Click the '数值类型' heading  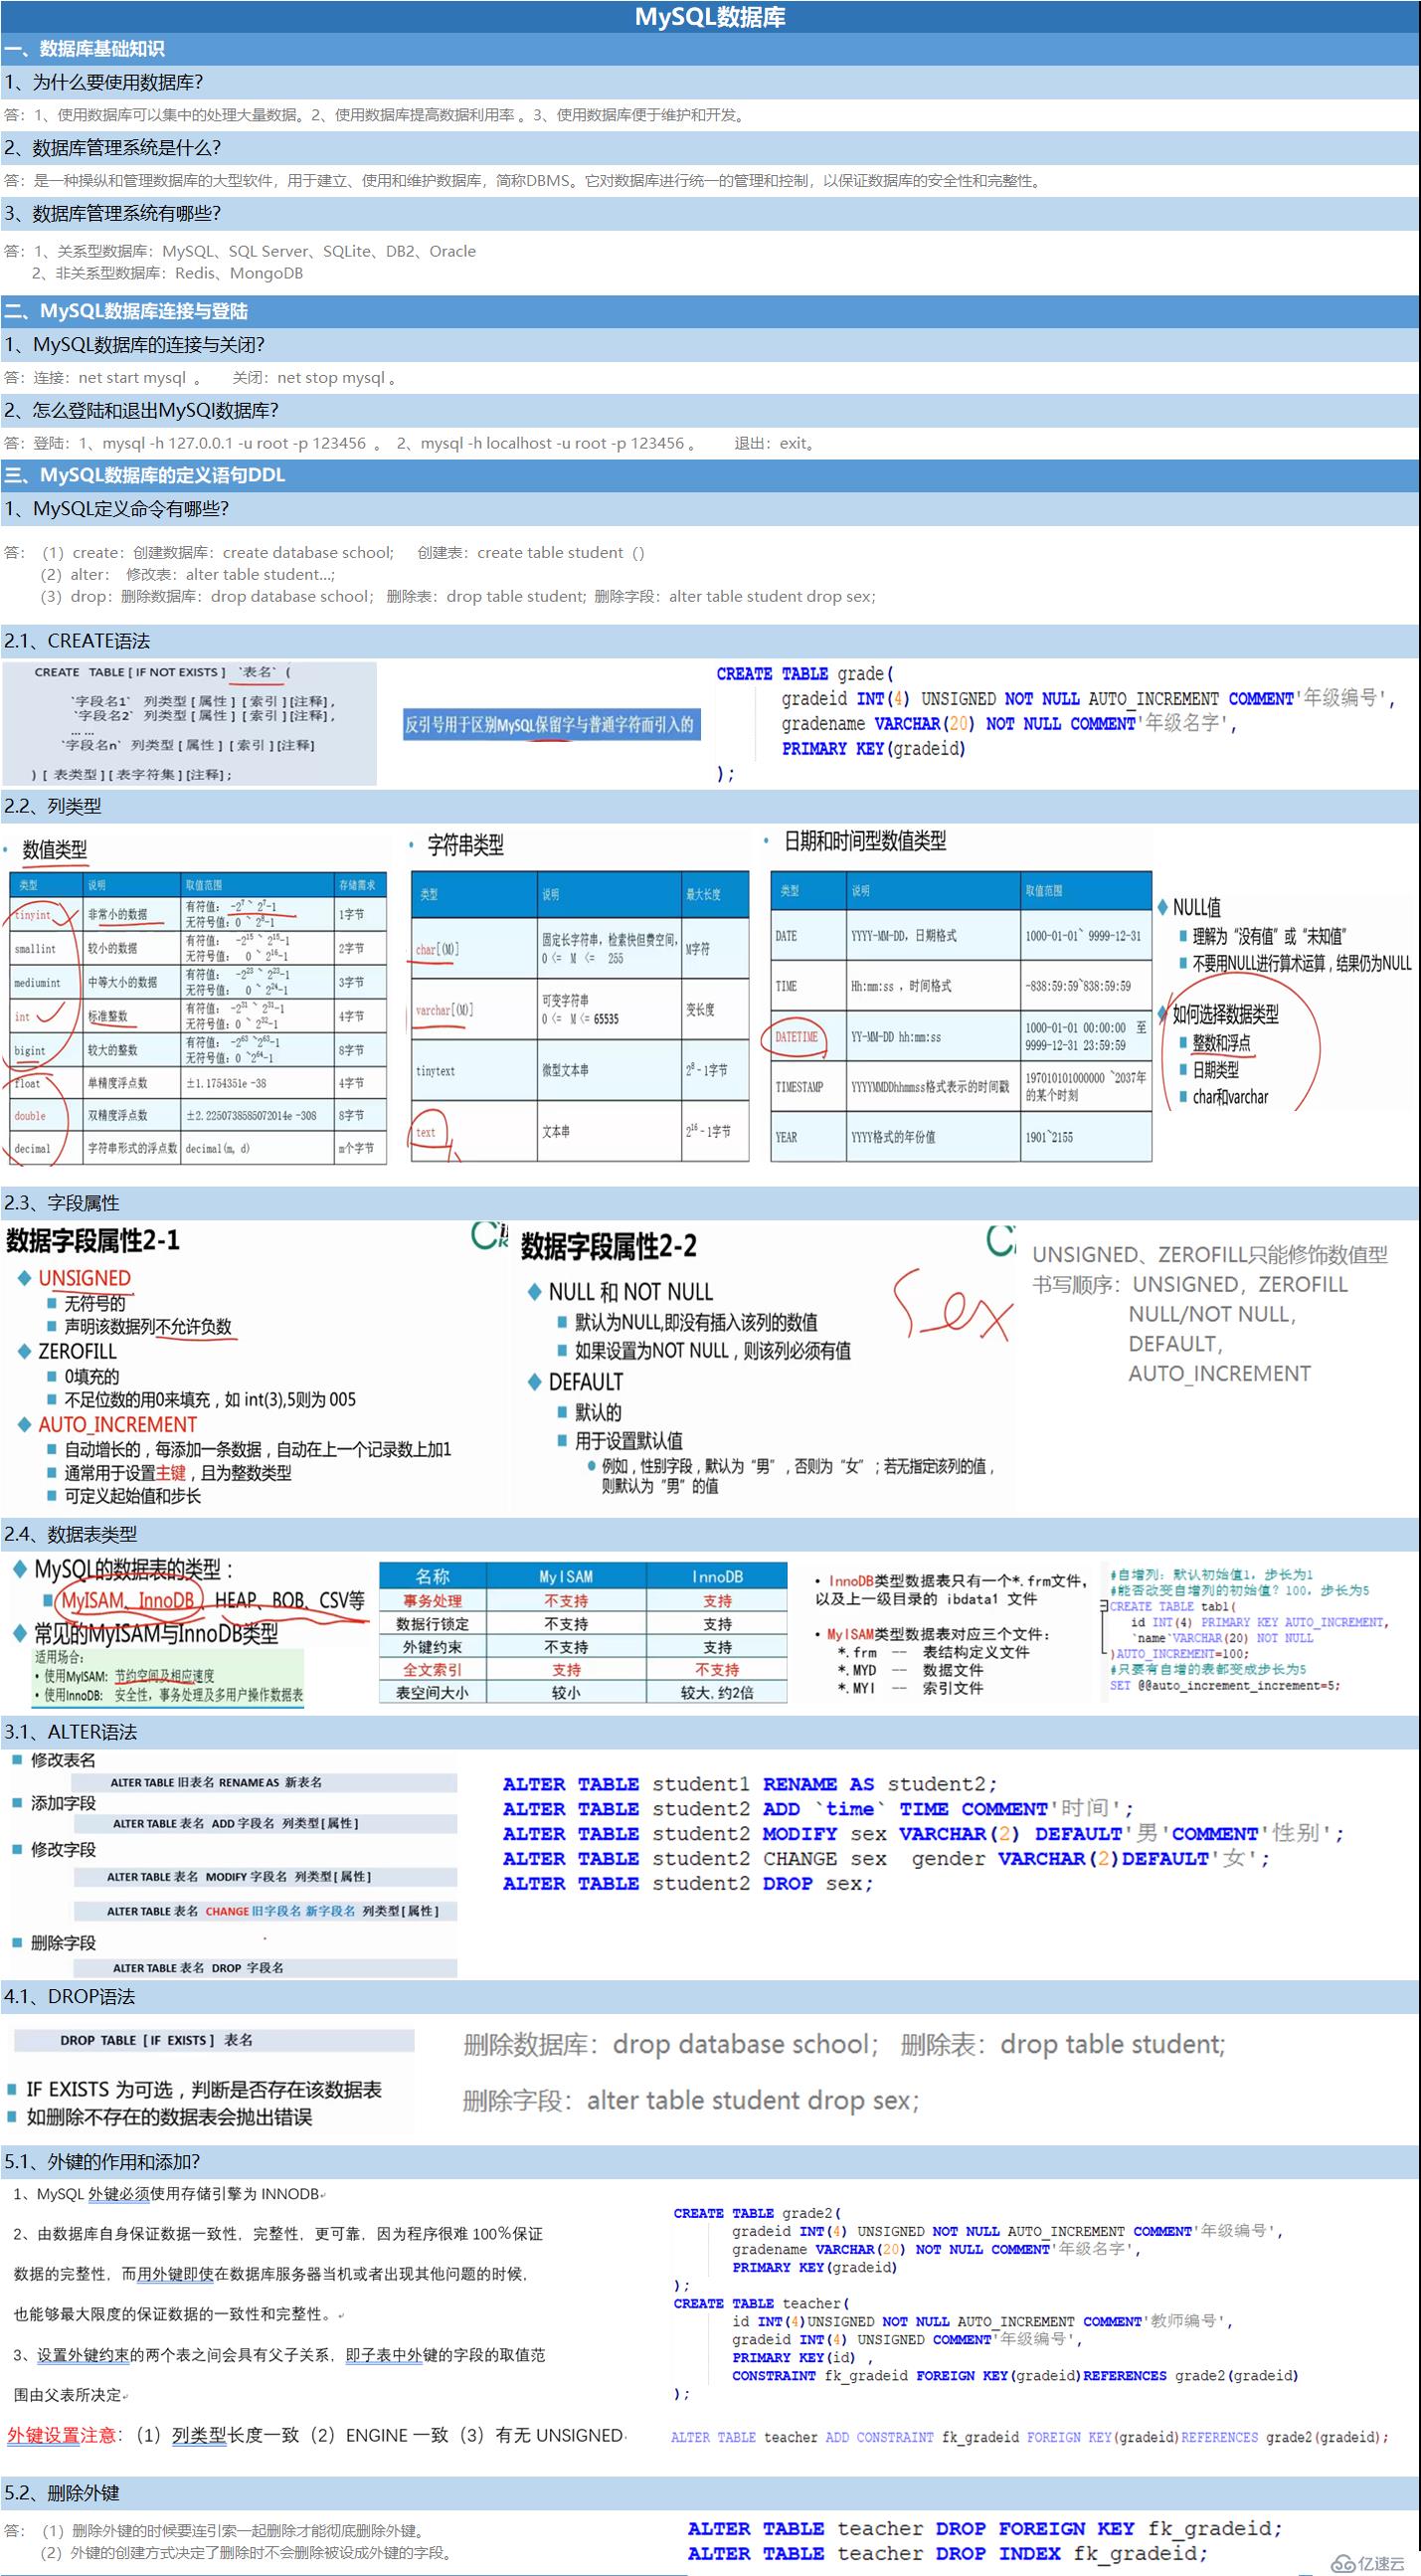click(54, 849)
